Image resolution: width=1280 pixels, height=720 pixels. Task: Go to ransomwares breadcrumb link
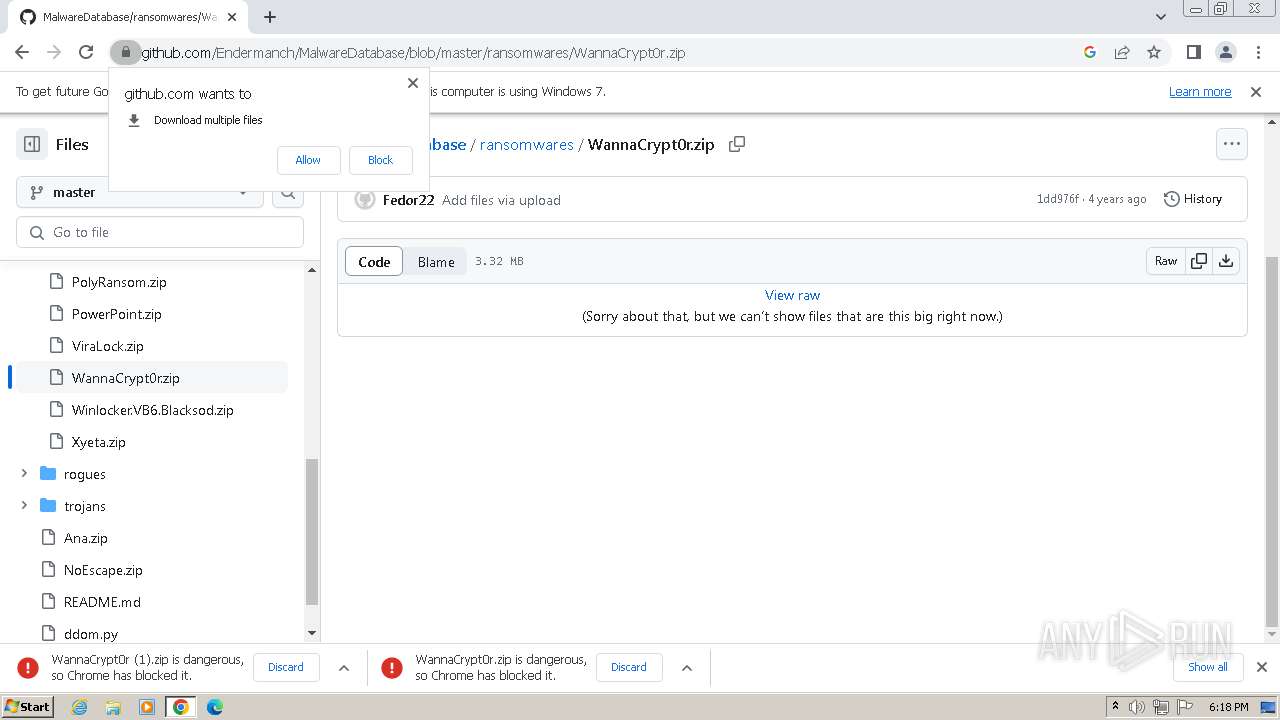pyautogui.click(x=527, y=144)
